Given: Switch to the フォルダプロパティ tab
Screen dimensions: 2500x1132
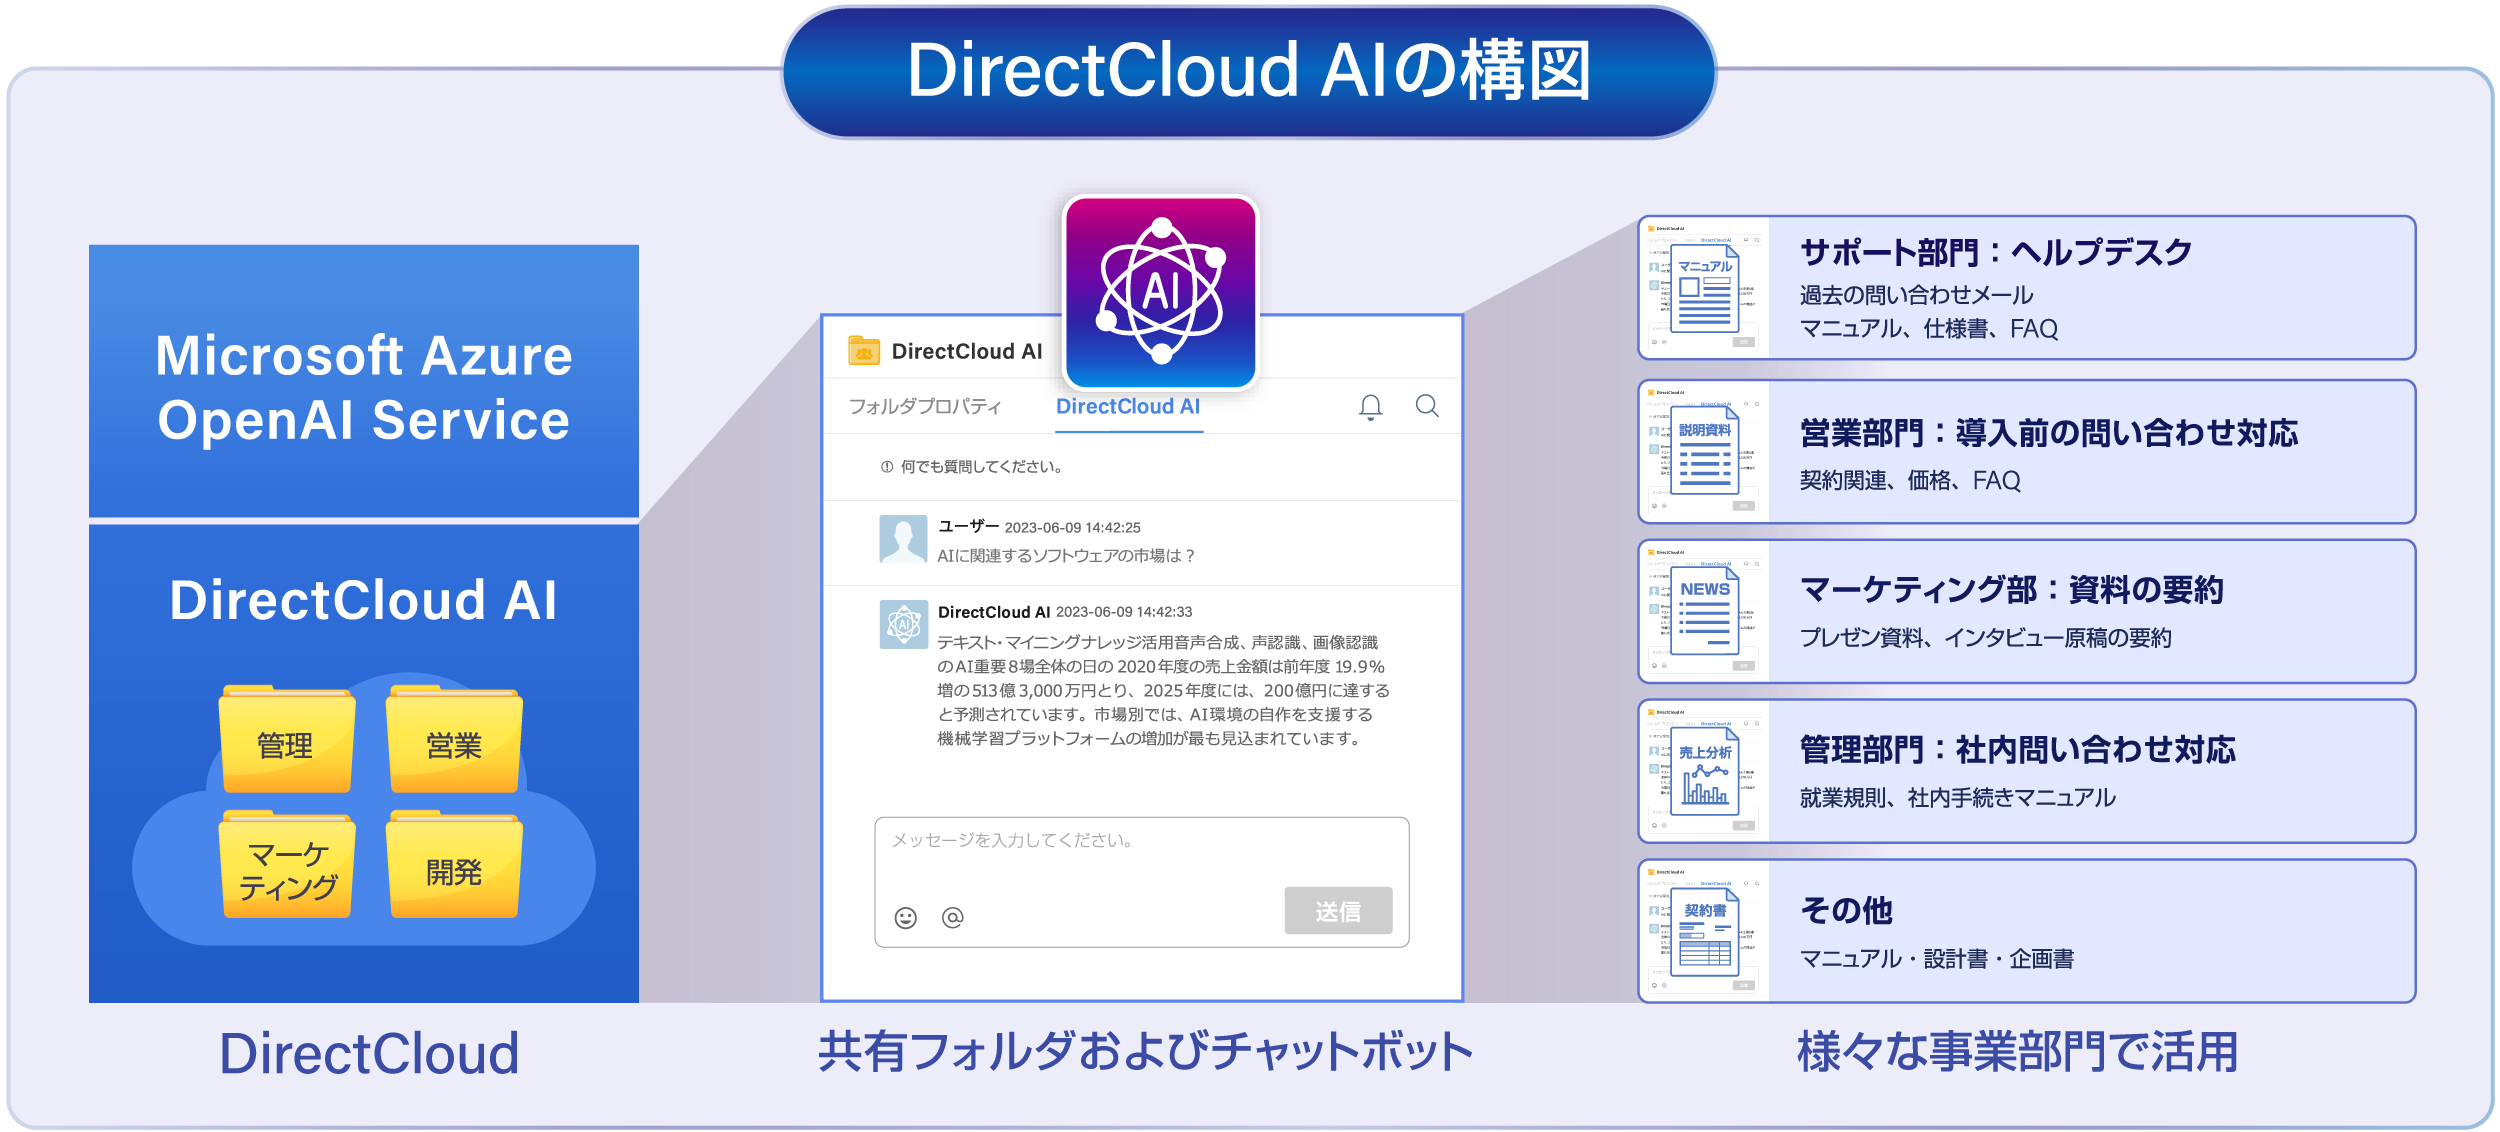Looking at the screenshot, I should 925,406.
